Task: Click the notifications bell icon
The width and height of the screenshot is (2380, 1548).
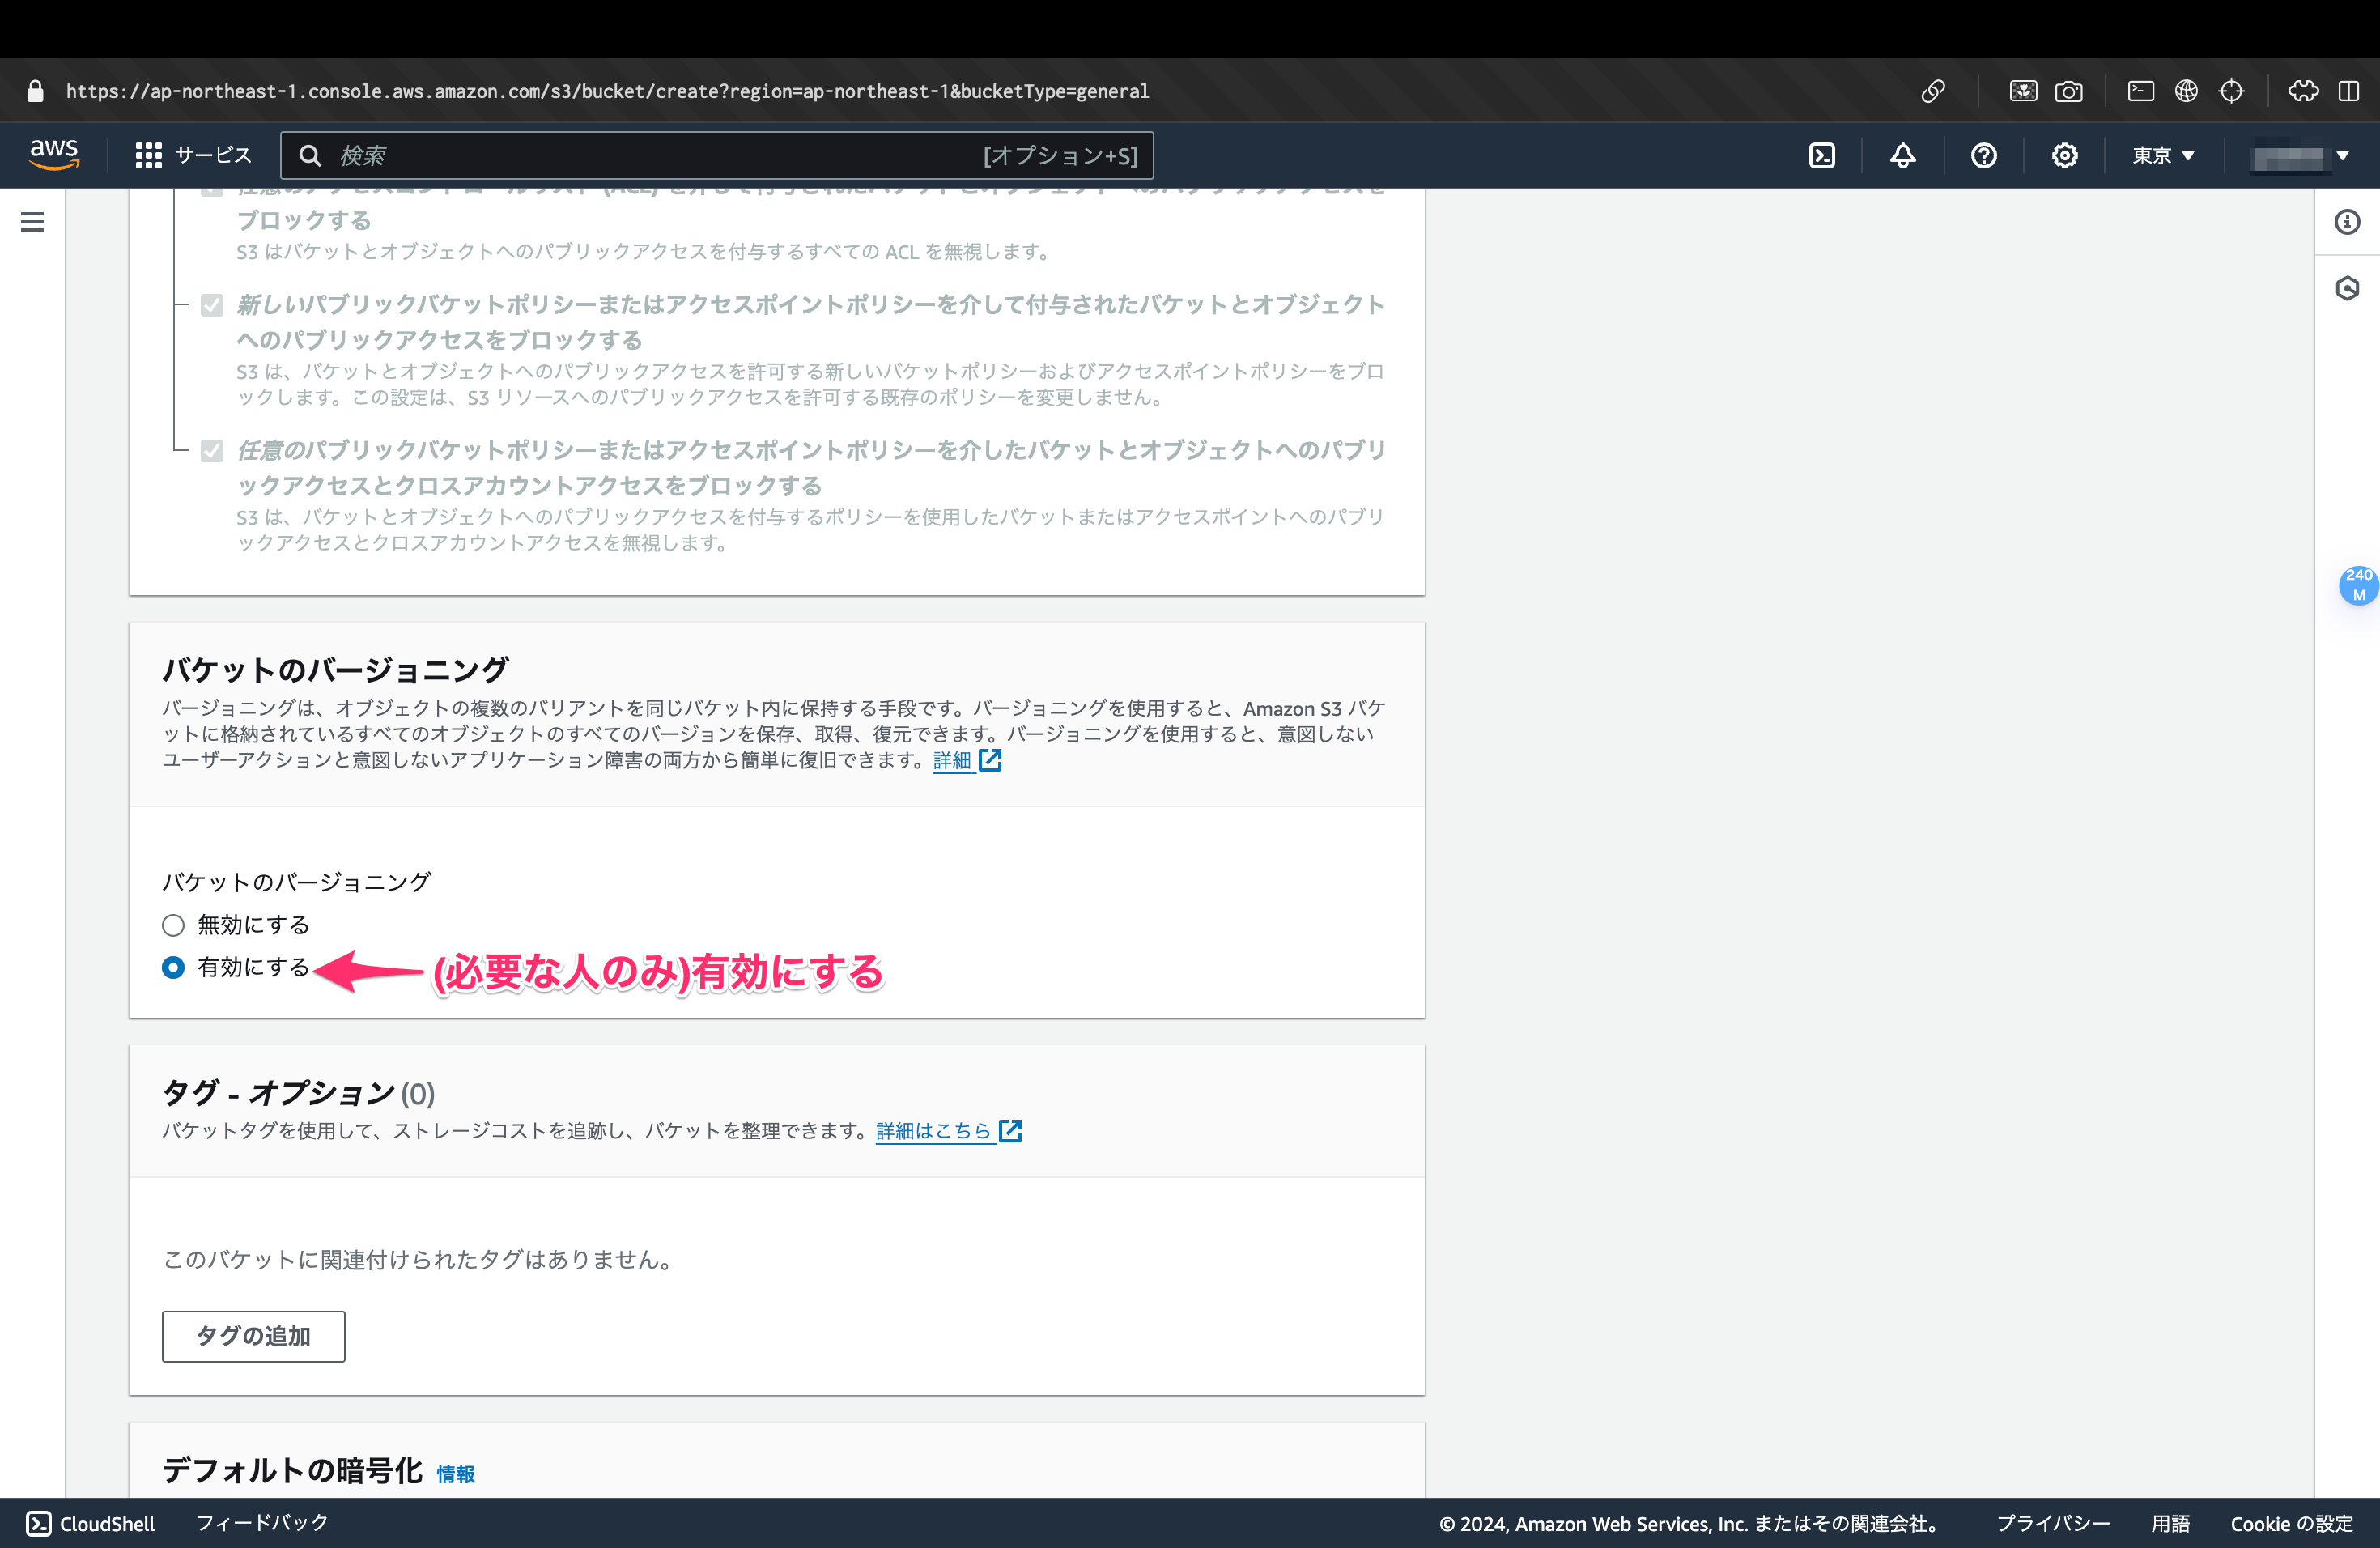Action: (x=1902, y=155)
